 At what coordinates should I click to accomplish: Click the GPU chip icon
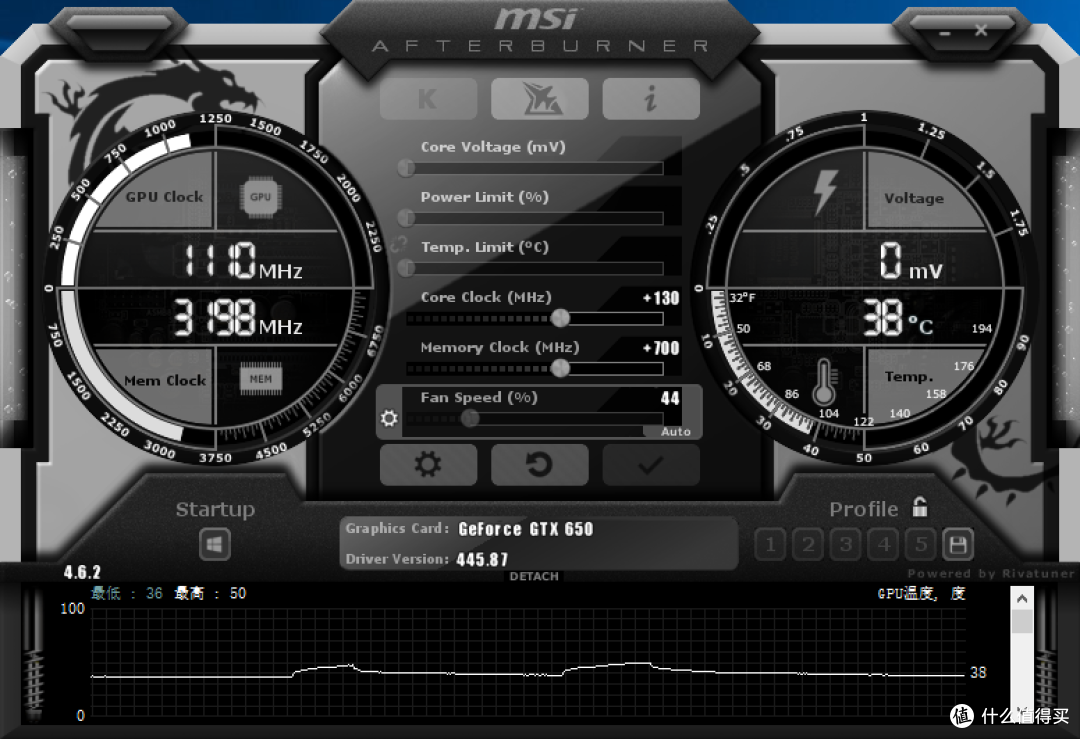260,197
